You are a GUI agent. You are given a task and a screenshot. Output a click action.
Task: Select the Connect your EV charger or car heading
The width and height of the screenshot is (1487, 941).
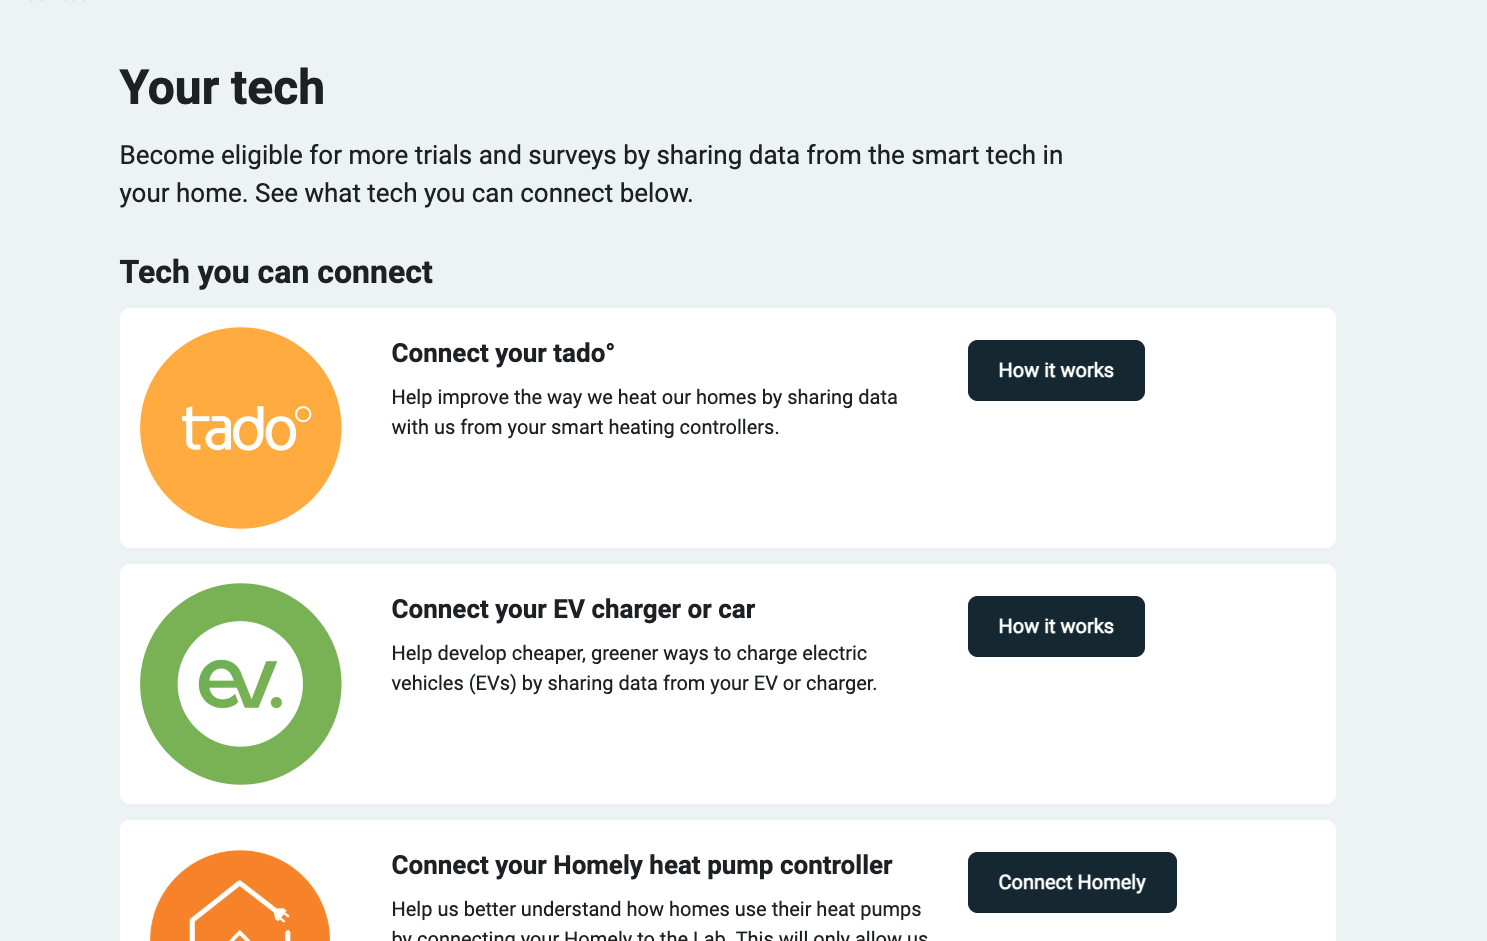pos(572,609)
